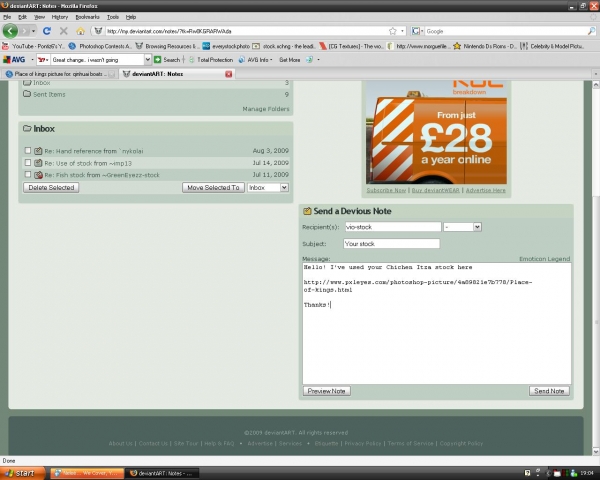Screen dimensions: 600x480
Task: Click the Send Note button
Action: pyautogui.click(x=549, y=391)
